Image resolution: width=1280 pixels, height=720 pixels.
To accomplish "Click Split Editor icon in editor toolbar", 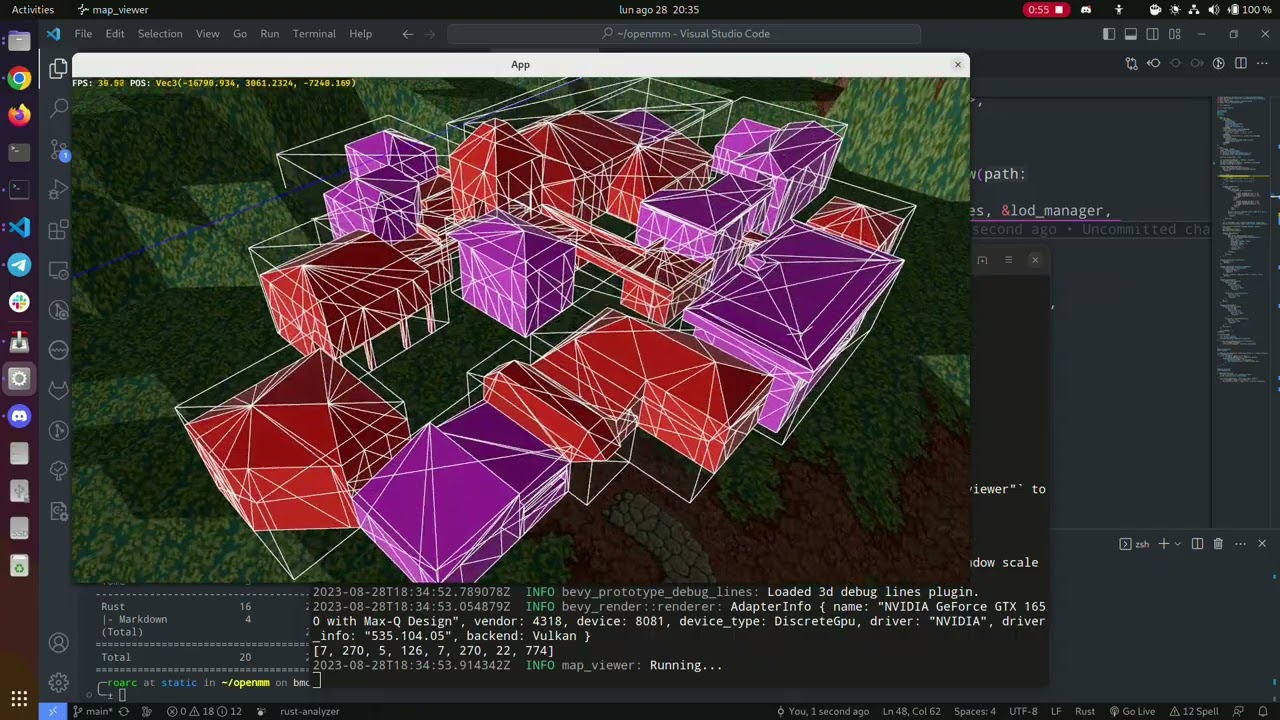I will [1240, 63].
